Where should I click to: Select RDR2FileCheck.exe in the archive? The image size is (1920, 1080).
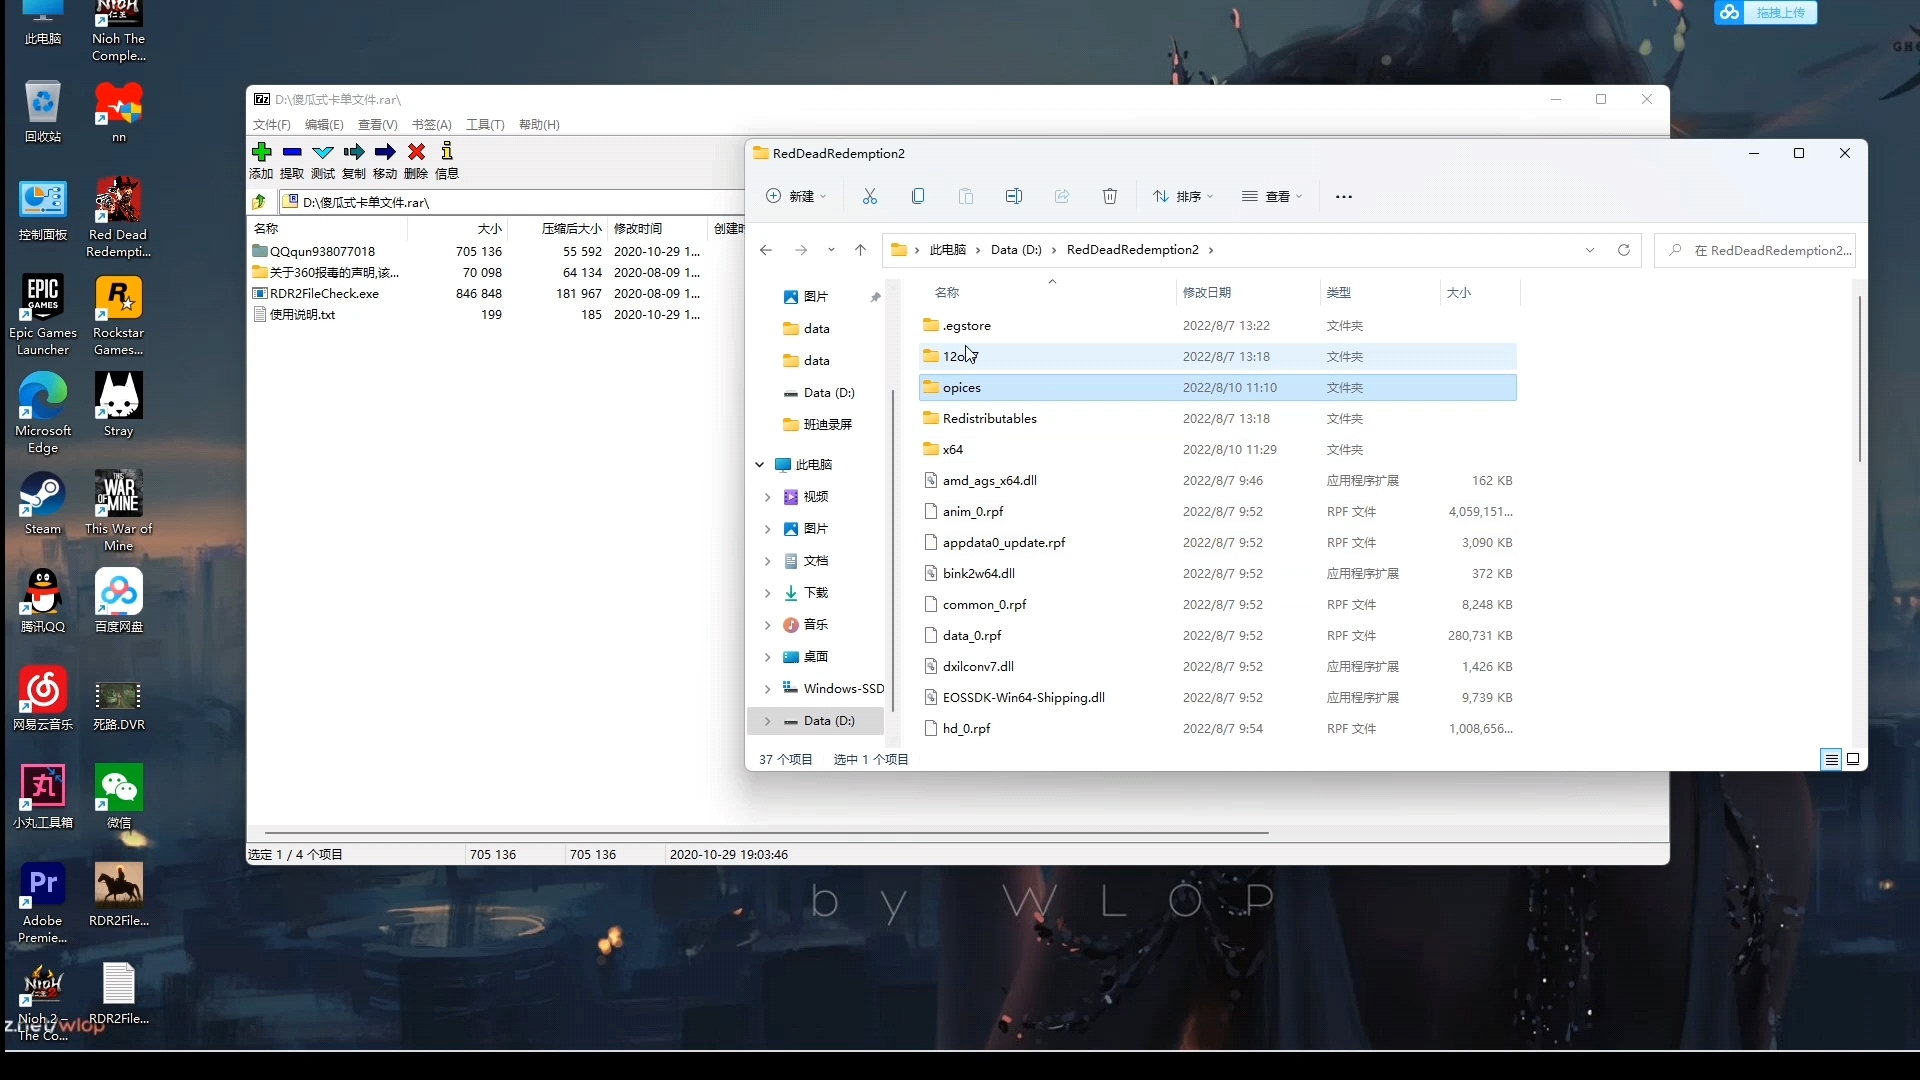tap(324, 294)
